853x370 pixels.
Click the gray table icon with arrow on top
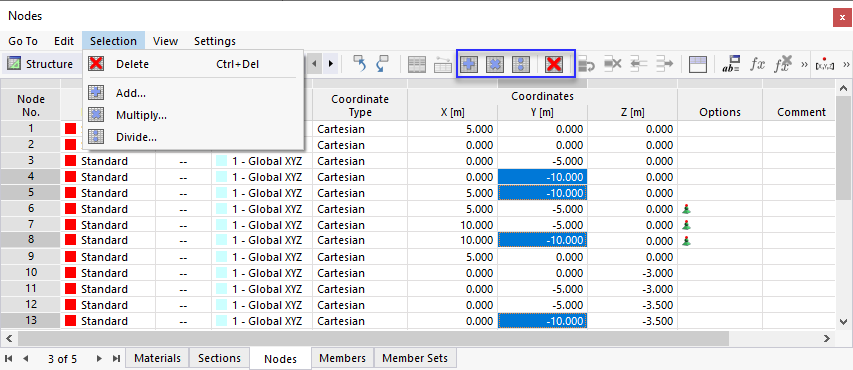[442, 65]
